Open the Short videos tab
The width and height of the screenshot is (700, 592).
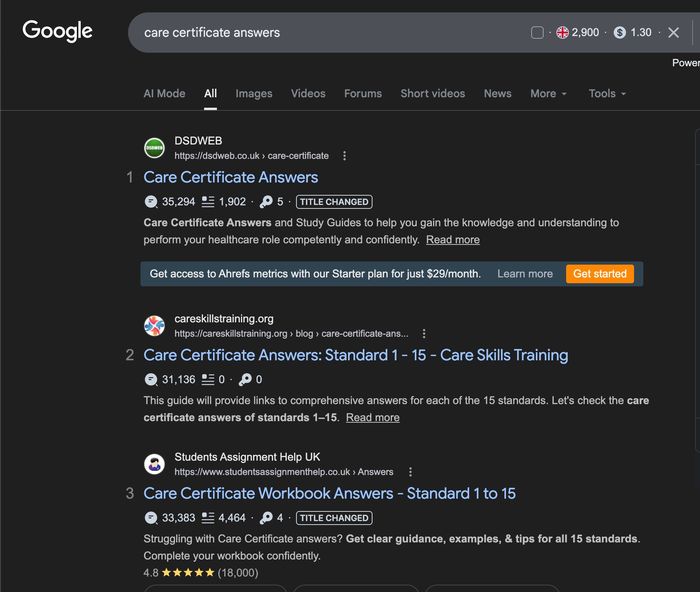tap(433, 94)
